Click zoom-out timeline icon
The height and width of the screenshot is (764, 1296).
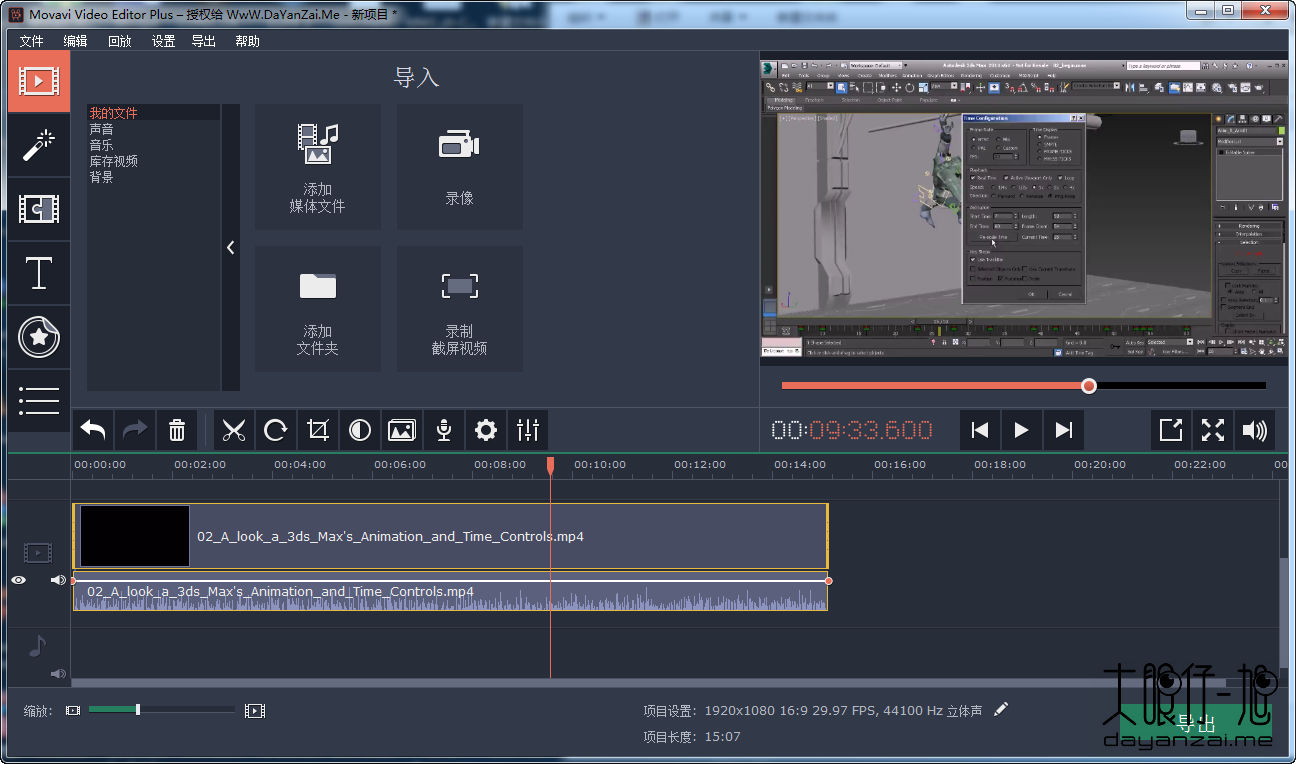[x=72, y=710]
